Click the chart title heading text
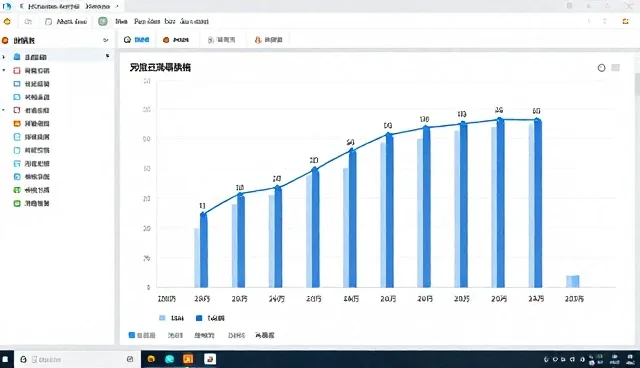 click(x=160, y=67)
